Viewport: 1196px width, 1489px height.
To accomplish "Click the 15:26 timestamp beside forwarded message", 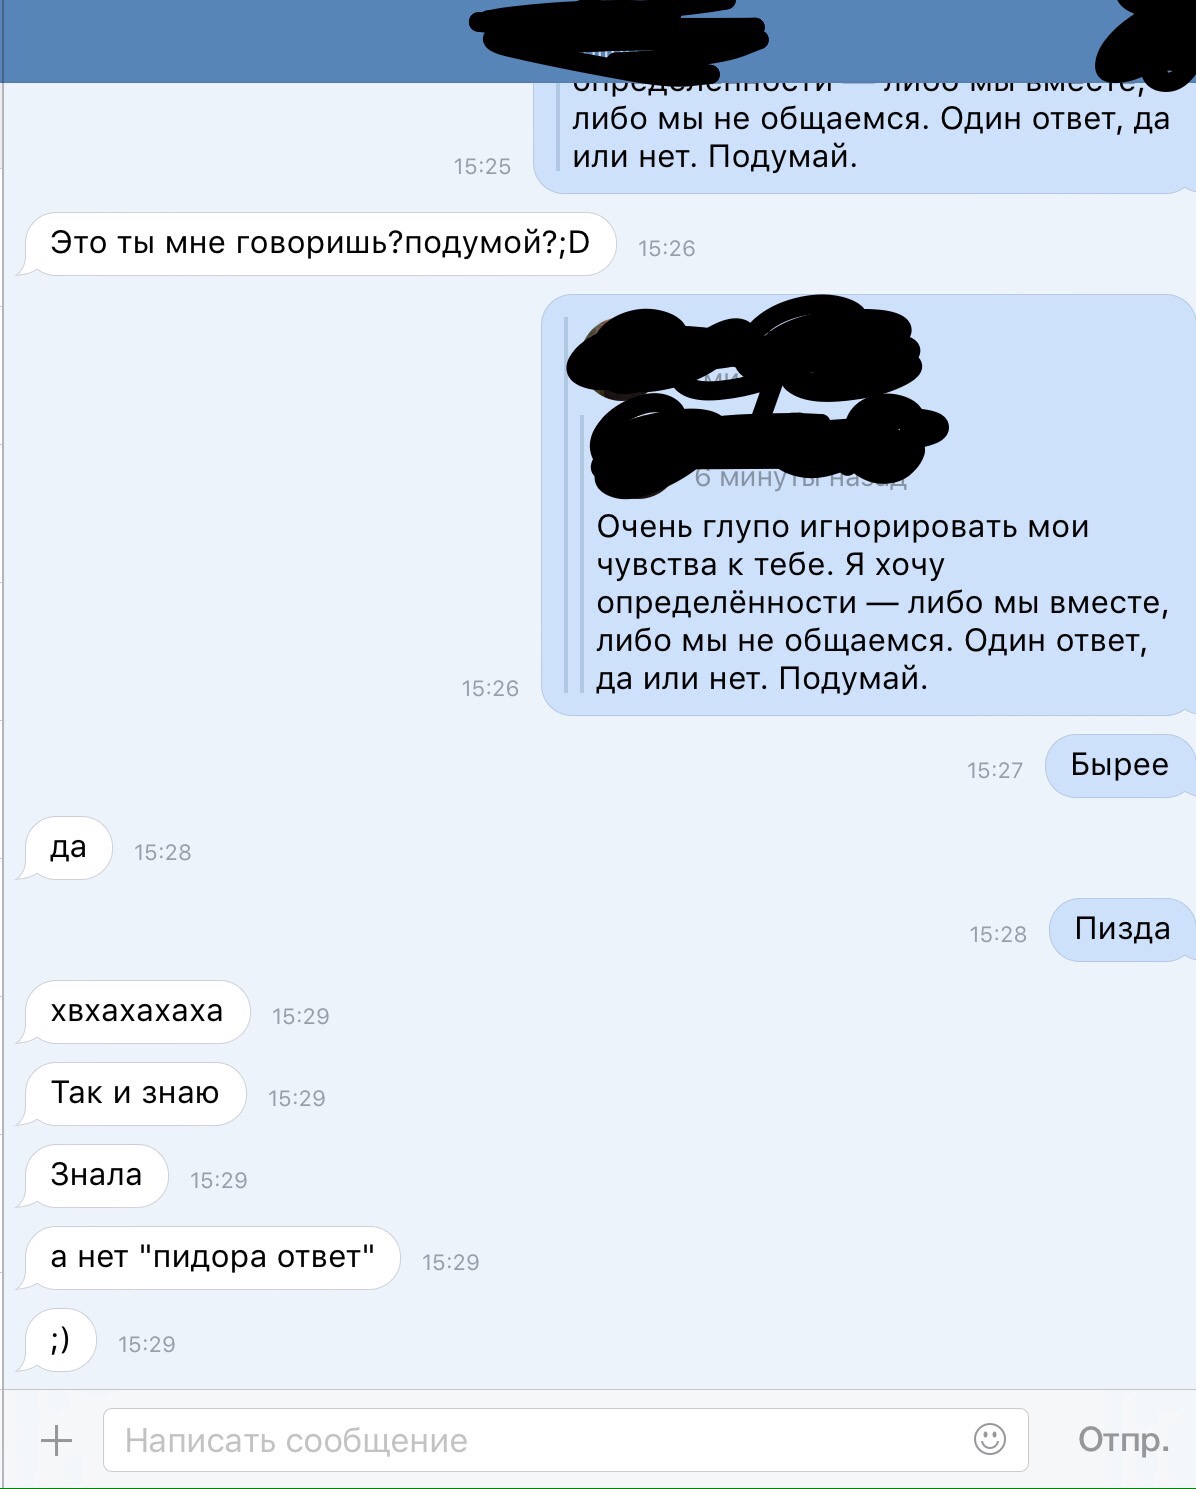I will pyautogui.click(x=490, y=688).
